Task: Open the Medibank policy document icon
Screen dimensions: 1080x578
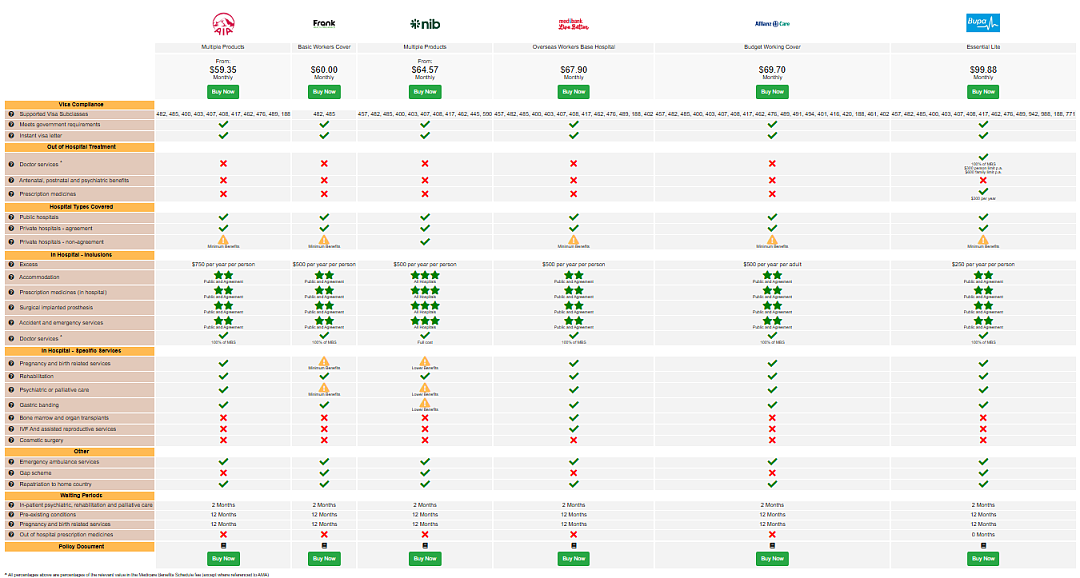Action: tap(574, 546)
